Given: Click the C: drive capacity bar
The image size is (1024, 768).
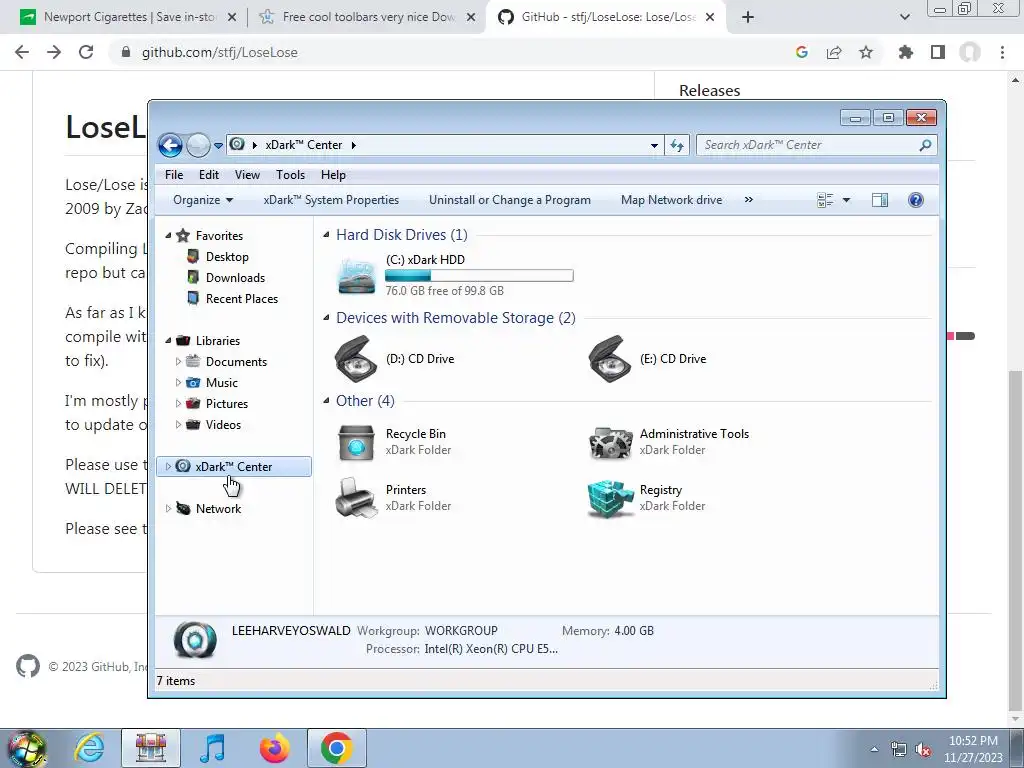Looking at the screenshot, I should pyautogui.click(x=479, y=276).
